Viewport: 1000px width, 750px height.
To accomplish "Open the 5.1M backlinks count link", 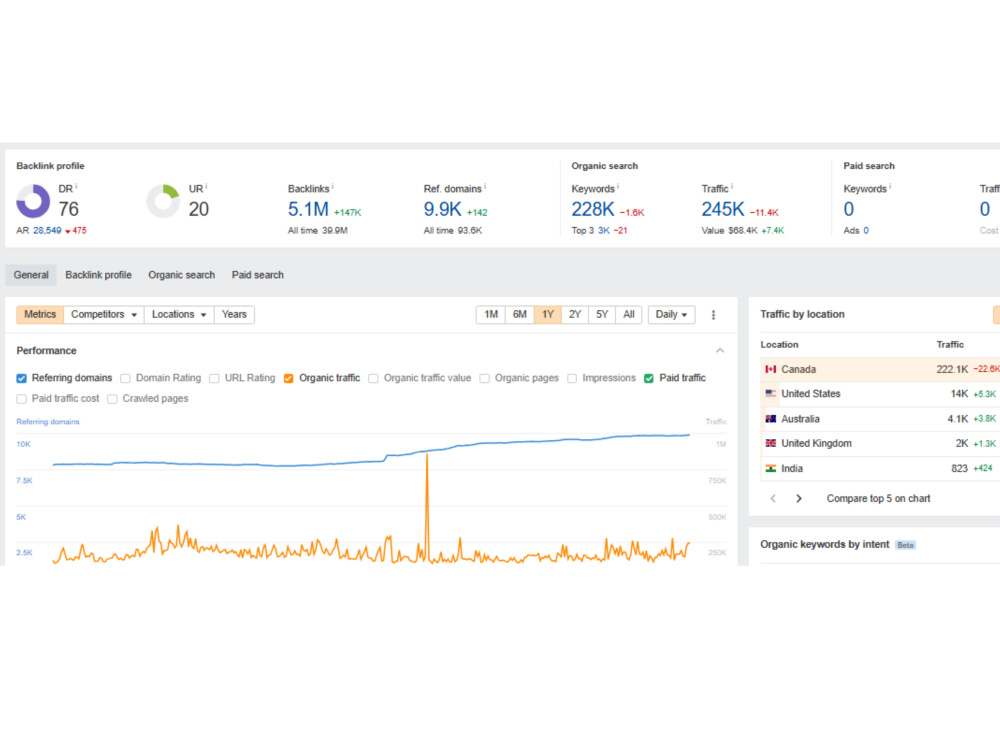I will [308, 209].
